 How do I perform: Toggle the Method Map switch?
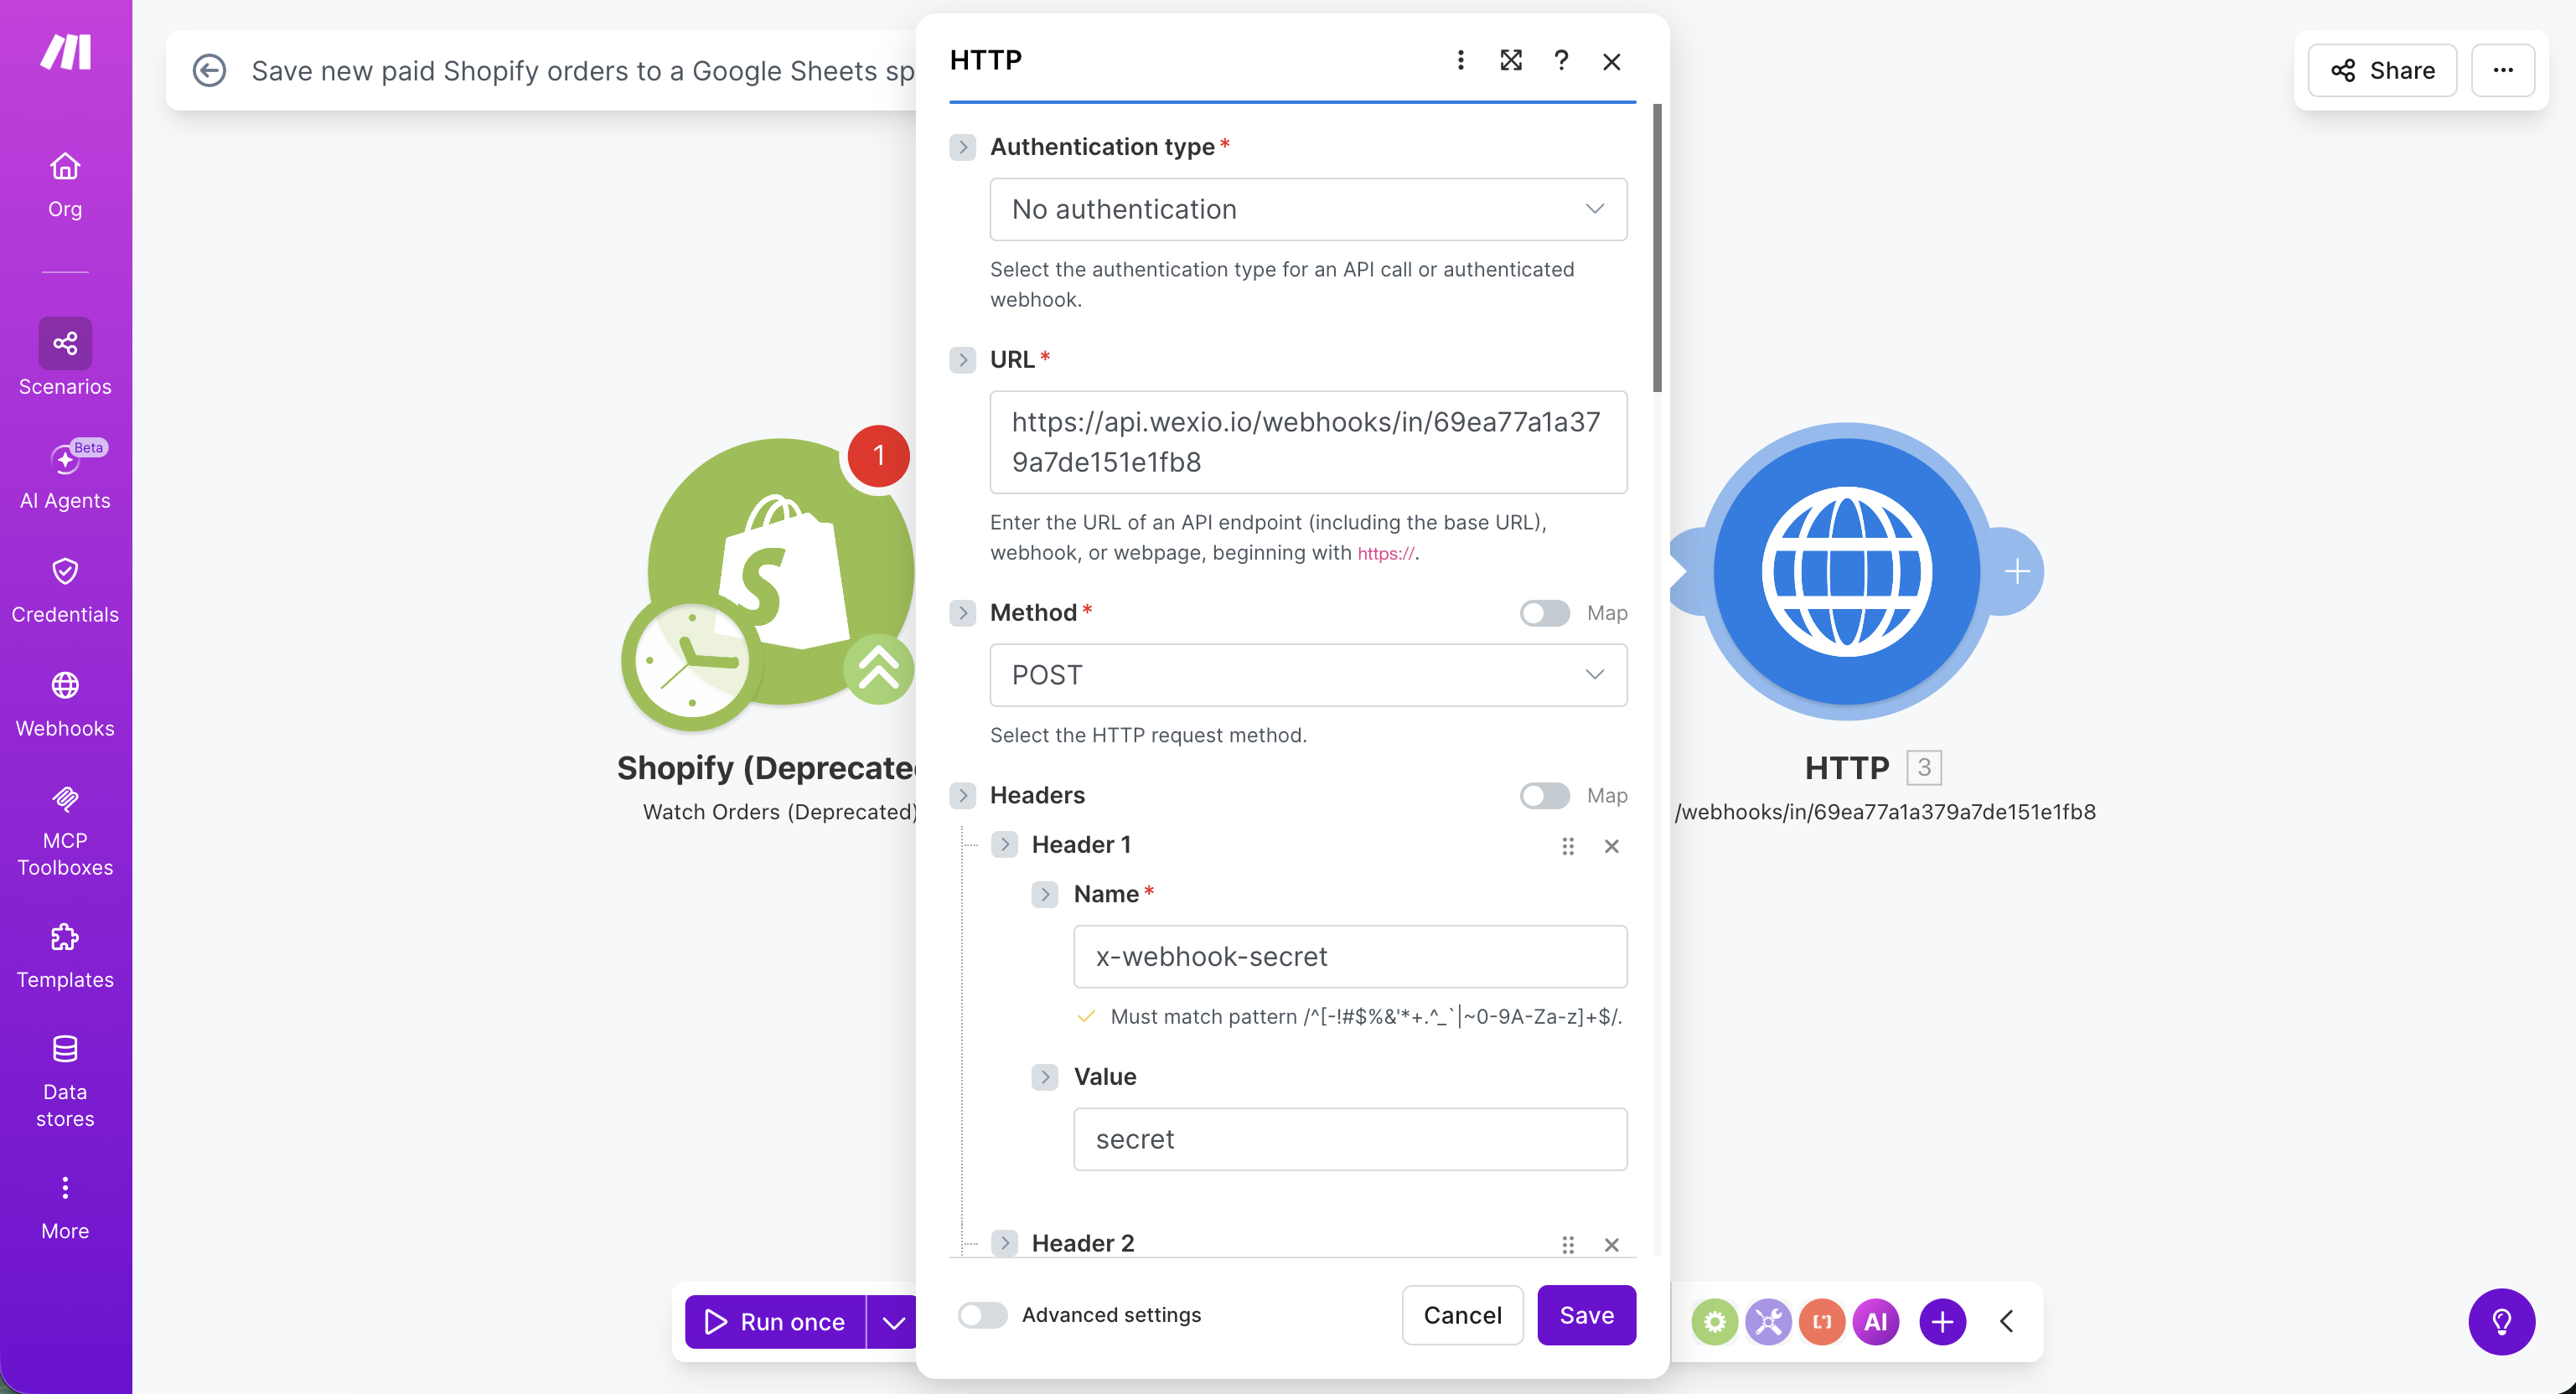pyautogui.click(x=1544, y=613)
